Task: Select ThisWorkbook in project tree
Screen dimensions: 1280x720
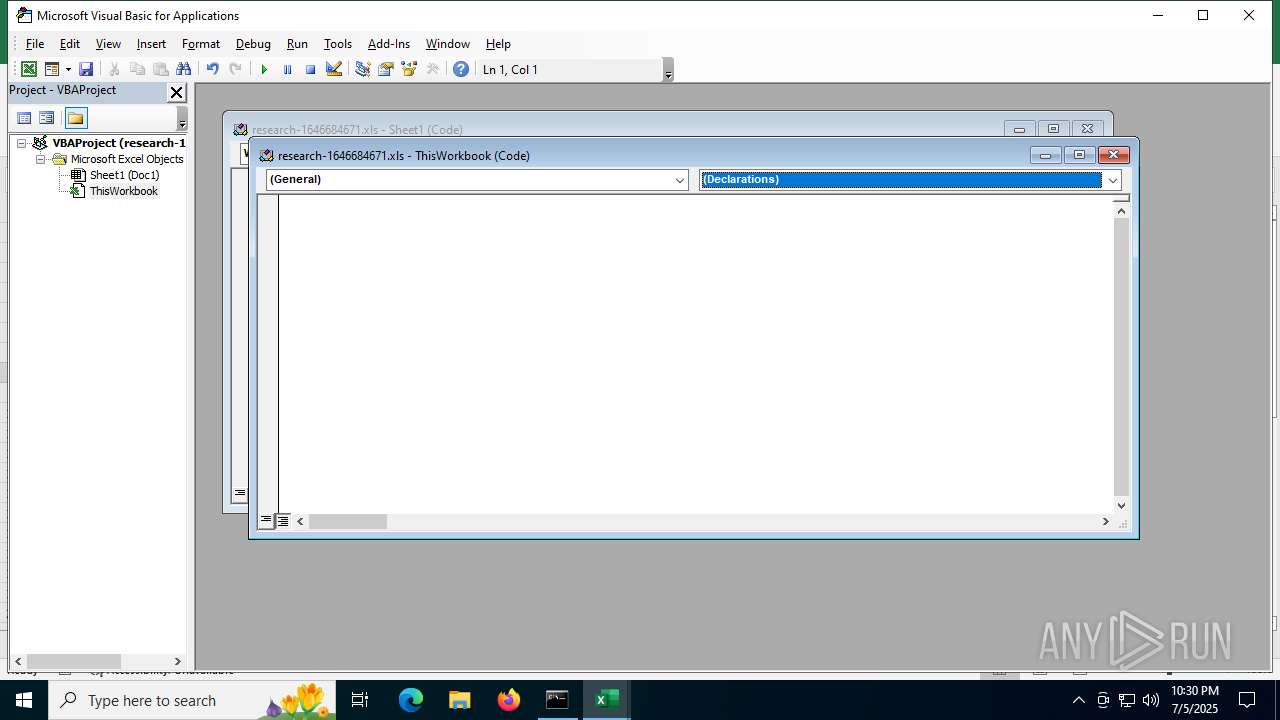Action: tap(123, 191)
